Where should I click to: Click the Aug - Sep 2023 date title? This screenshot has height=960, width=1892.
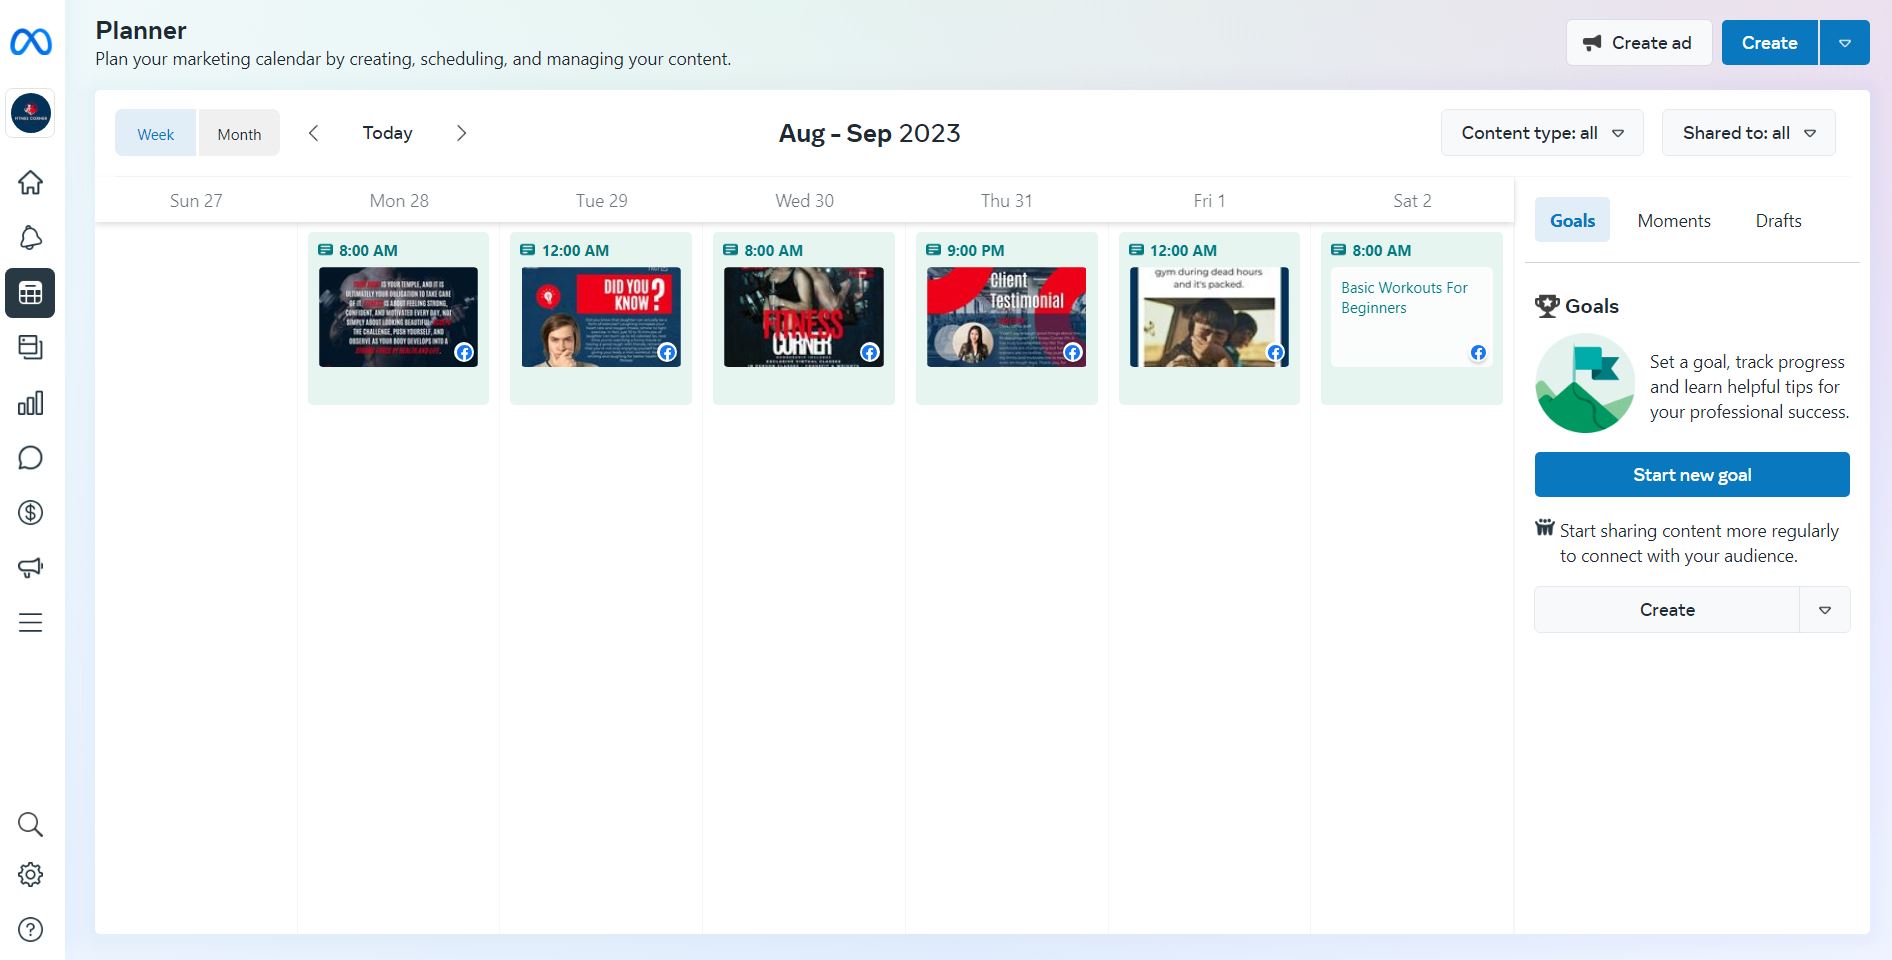[x=870, y=133]
